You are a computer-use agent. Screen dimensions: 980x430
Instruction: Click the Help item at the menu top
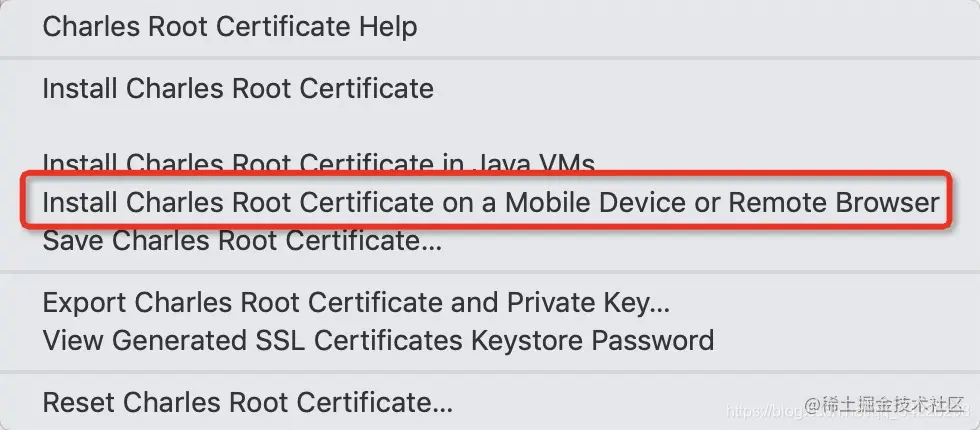point(229,26)
